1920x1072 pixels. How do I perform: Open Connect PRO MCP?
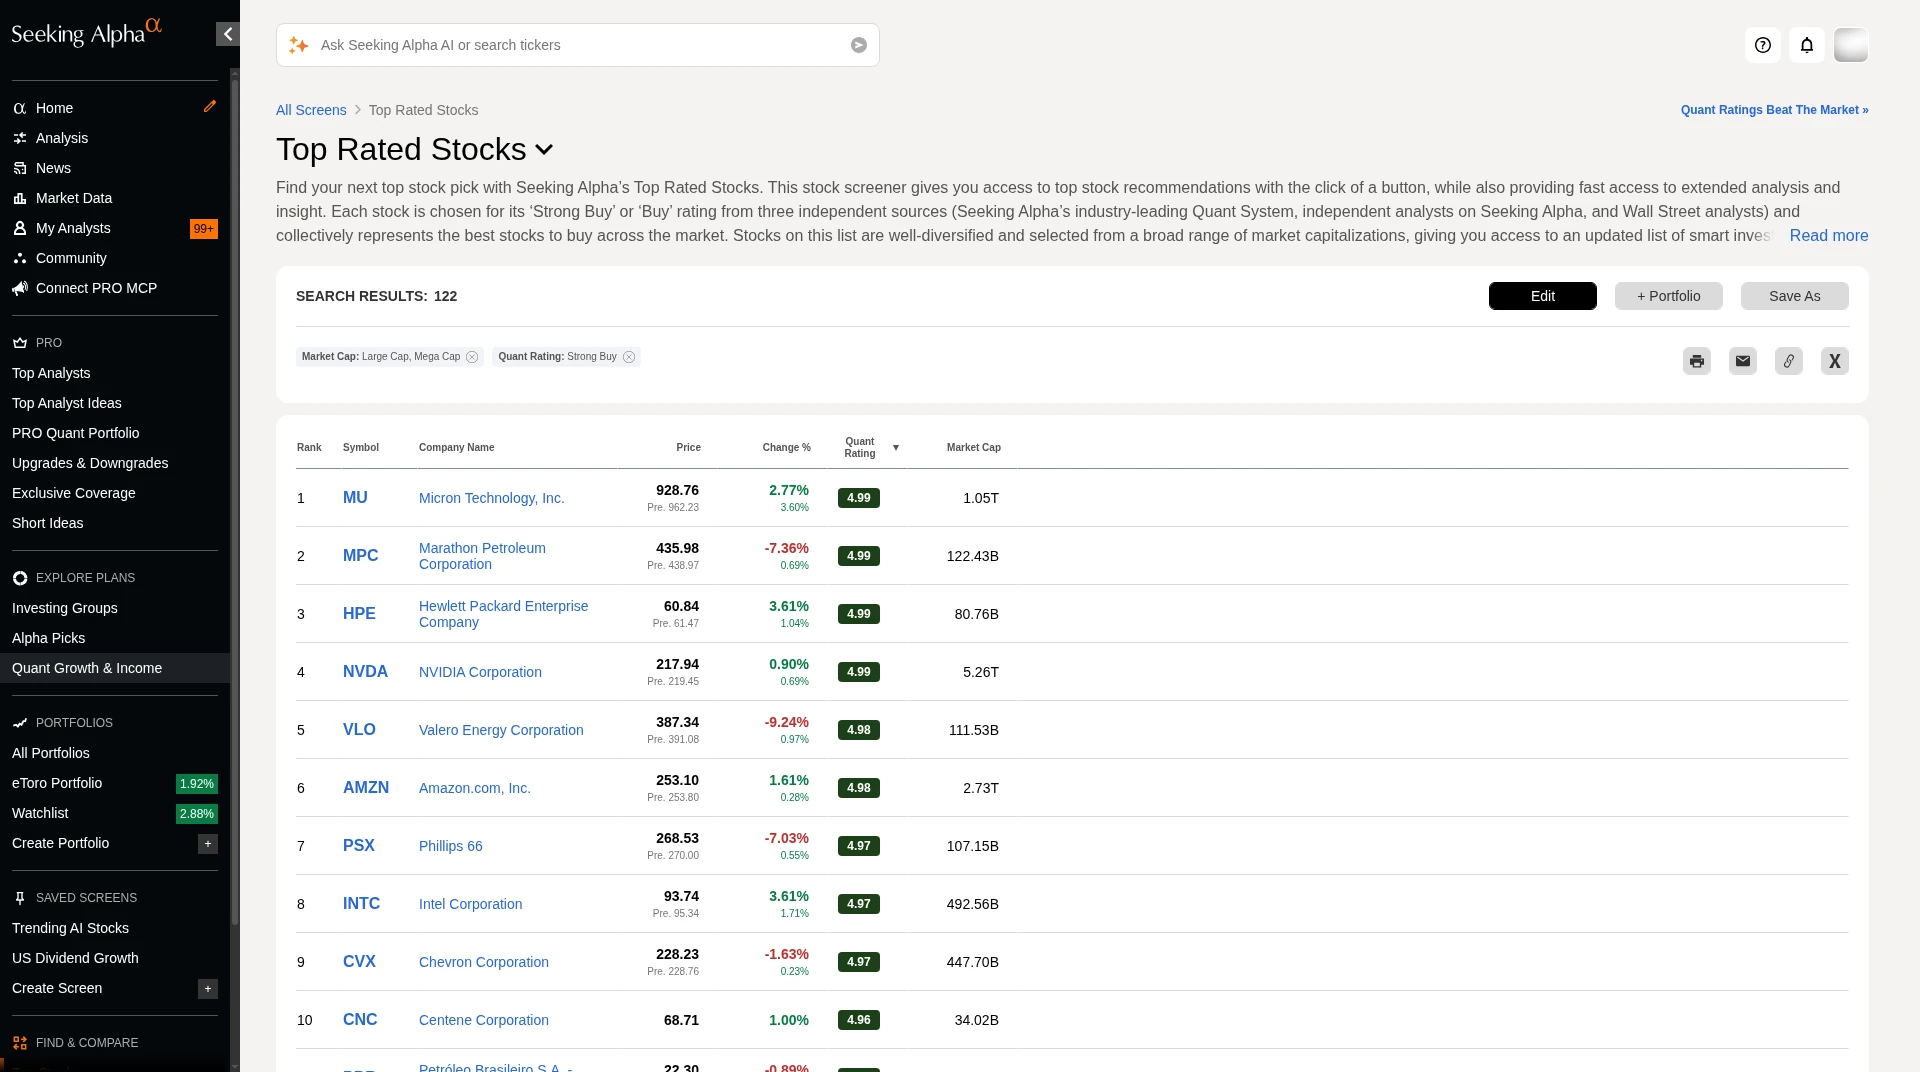pos(96,288)
